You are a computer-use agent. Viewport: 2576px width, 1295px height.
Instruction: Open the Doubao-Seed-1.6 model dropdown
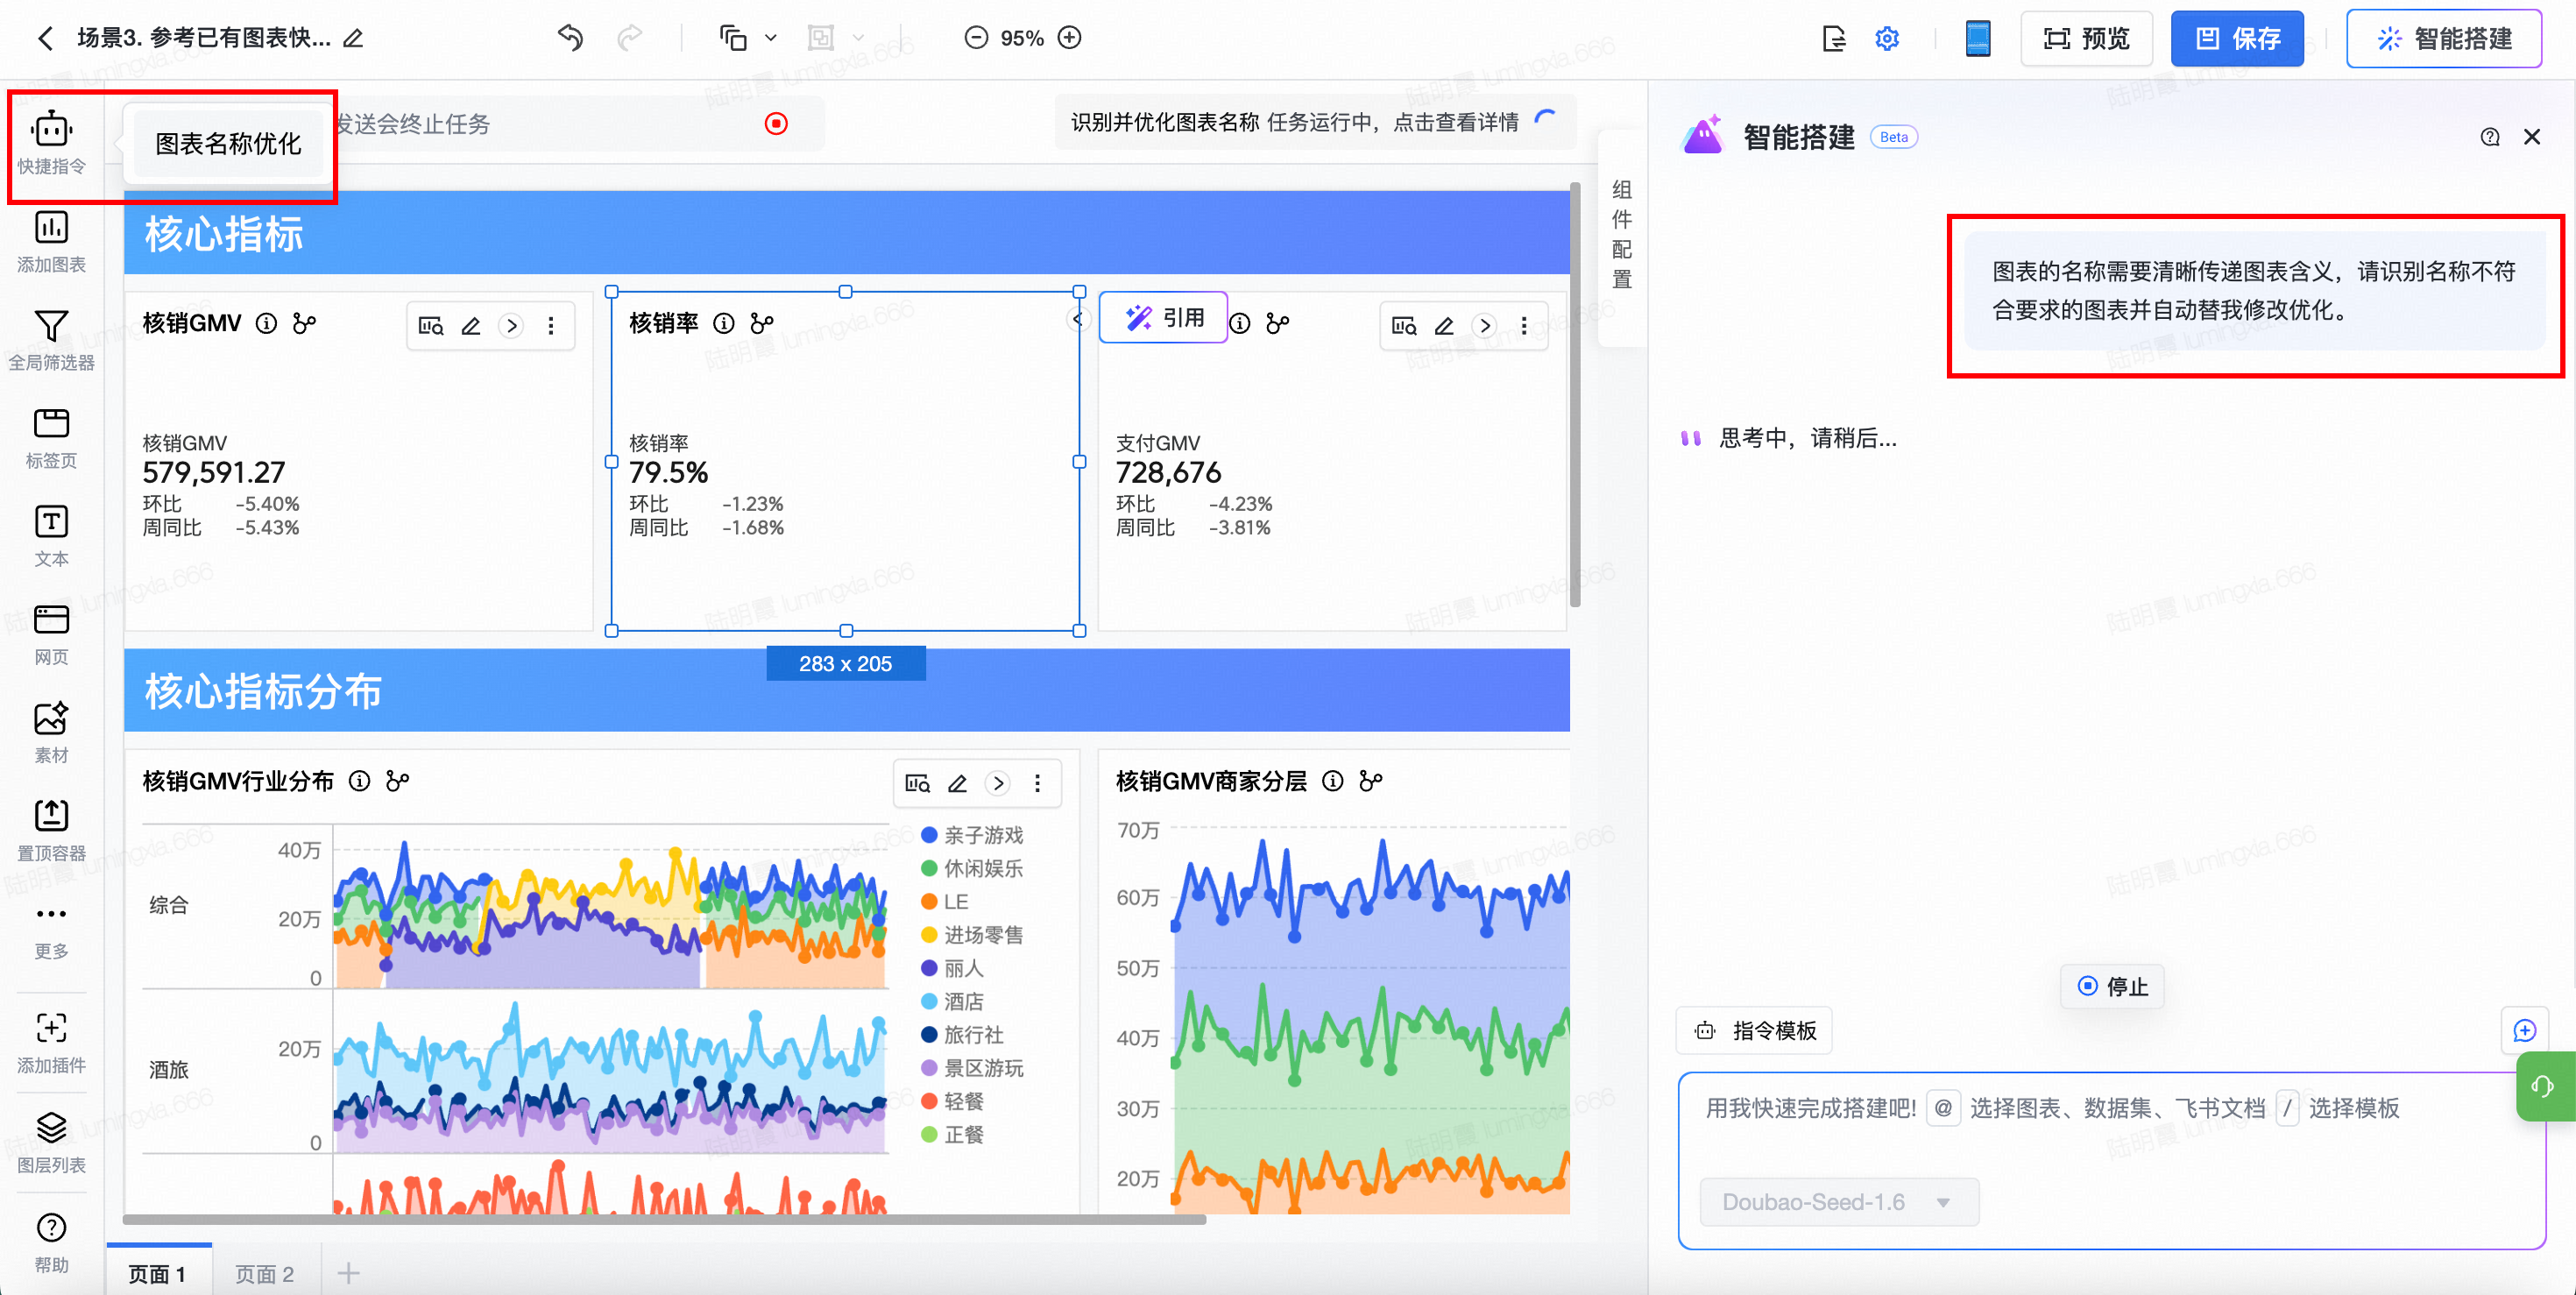(x=1838, y=1201)
